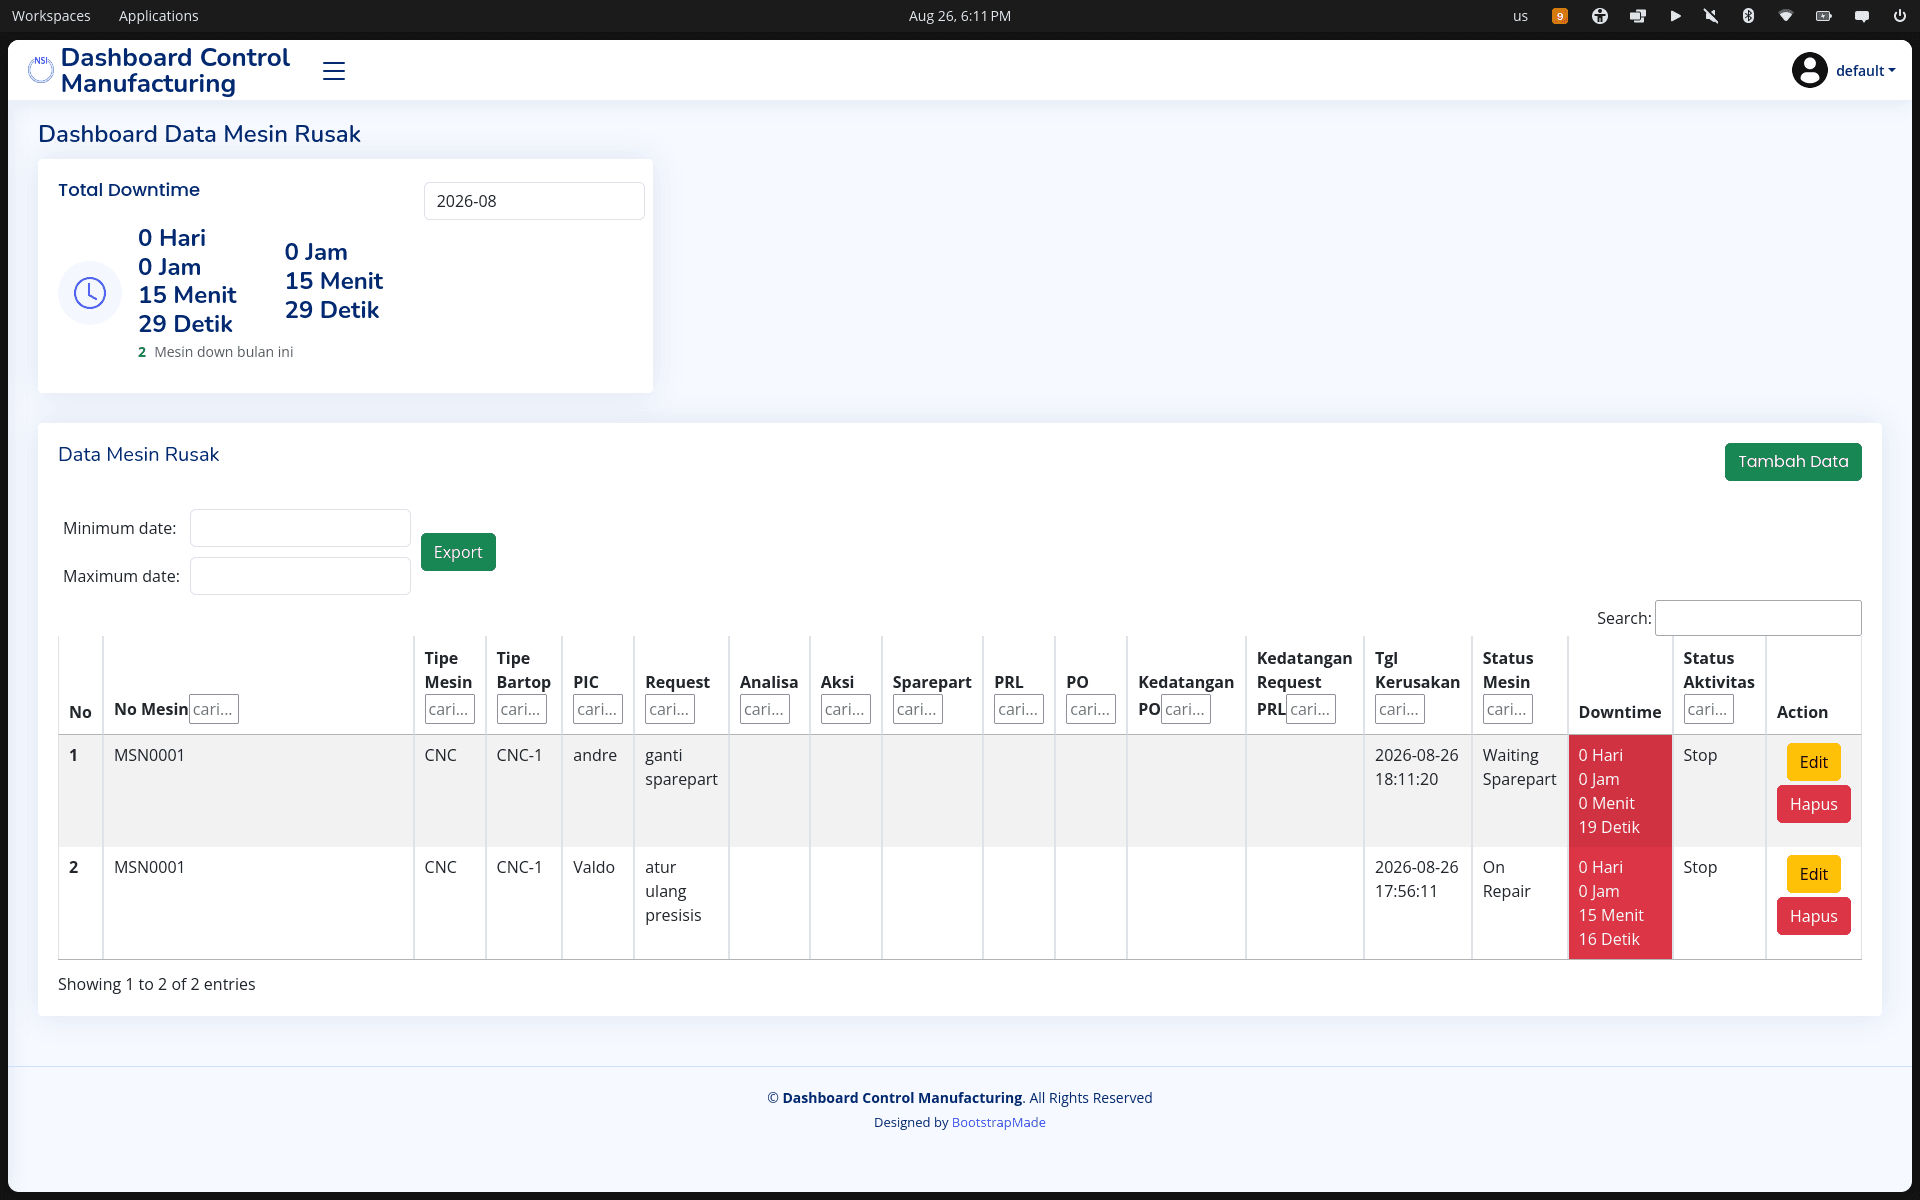The image size is (1920, 1200).
Task: Open the 2026-08 month picker field
Action: tap(534, 201)
